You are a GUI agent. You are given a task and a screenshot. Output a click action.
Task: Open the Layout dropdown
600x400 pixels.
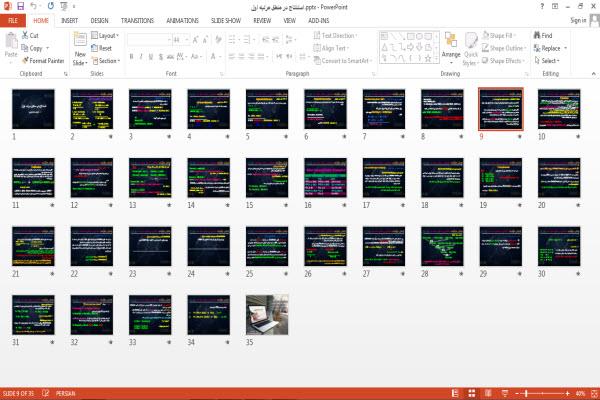105,35
